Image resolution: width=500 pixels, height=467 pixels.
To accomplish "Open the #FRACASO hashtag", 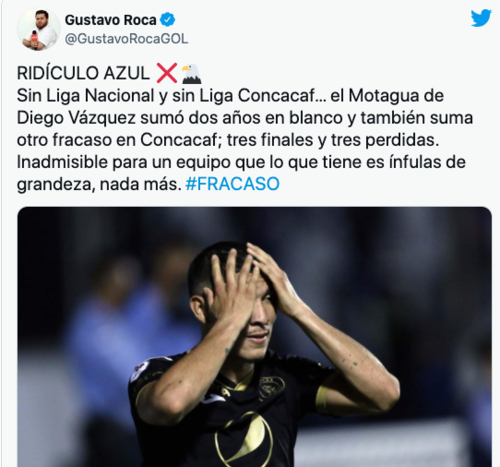I will pos(232,184).
